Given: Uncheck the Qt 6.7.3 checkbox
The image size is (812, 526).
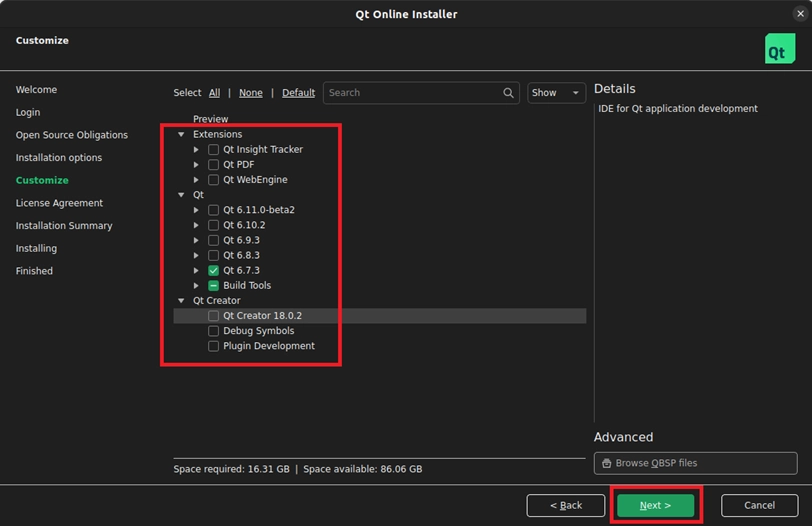Looking at the screenshot, I should tap(214, 271).
